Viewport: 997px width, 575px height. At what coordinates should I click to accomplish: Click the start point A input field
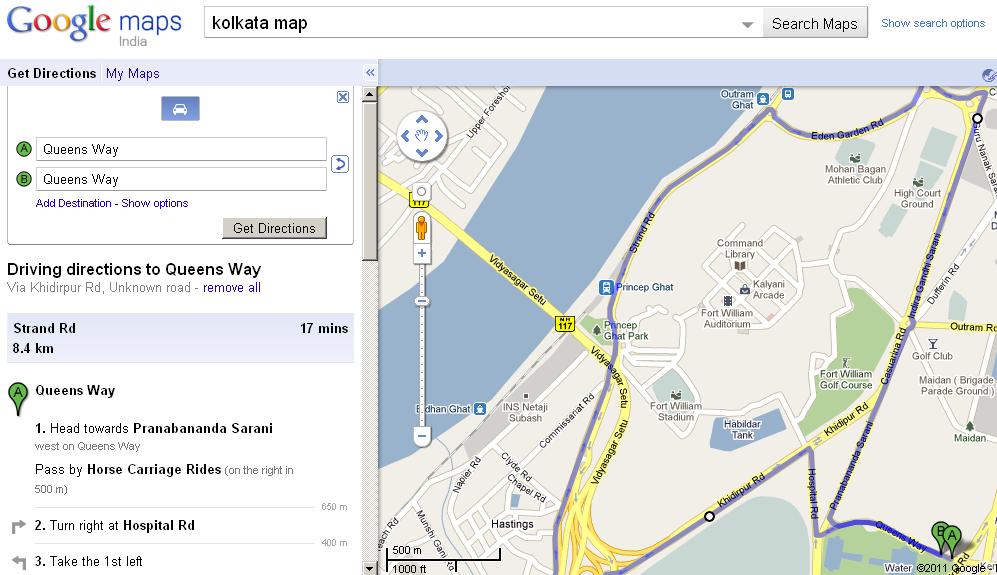click(181, 149)
